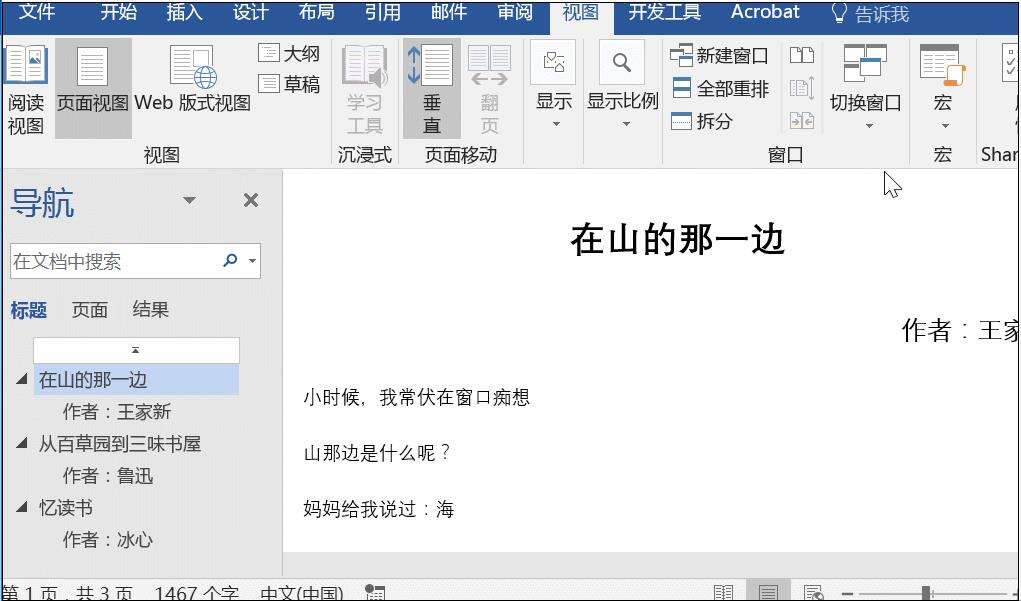Open the Outline view (大纲)
The height and width of the screenshot is (601, 1021).
288,53
